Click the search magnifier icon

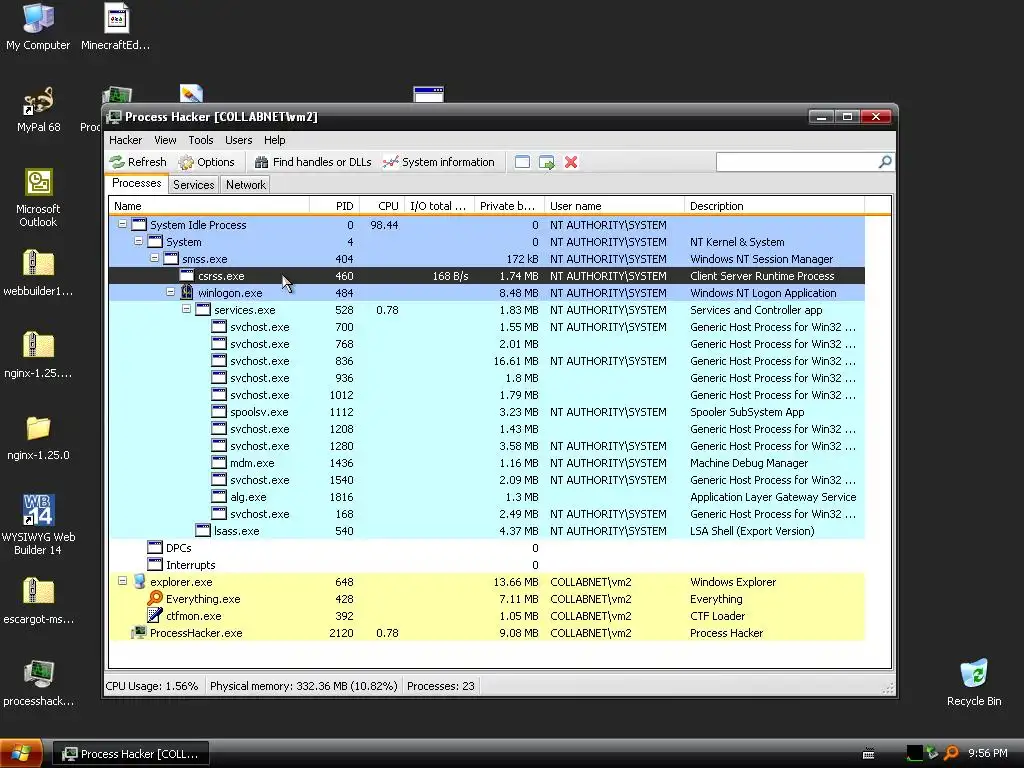coord(885,161)
